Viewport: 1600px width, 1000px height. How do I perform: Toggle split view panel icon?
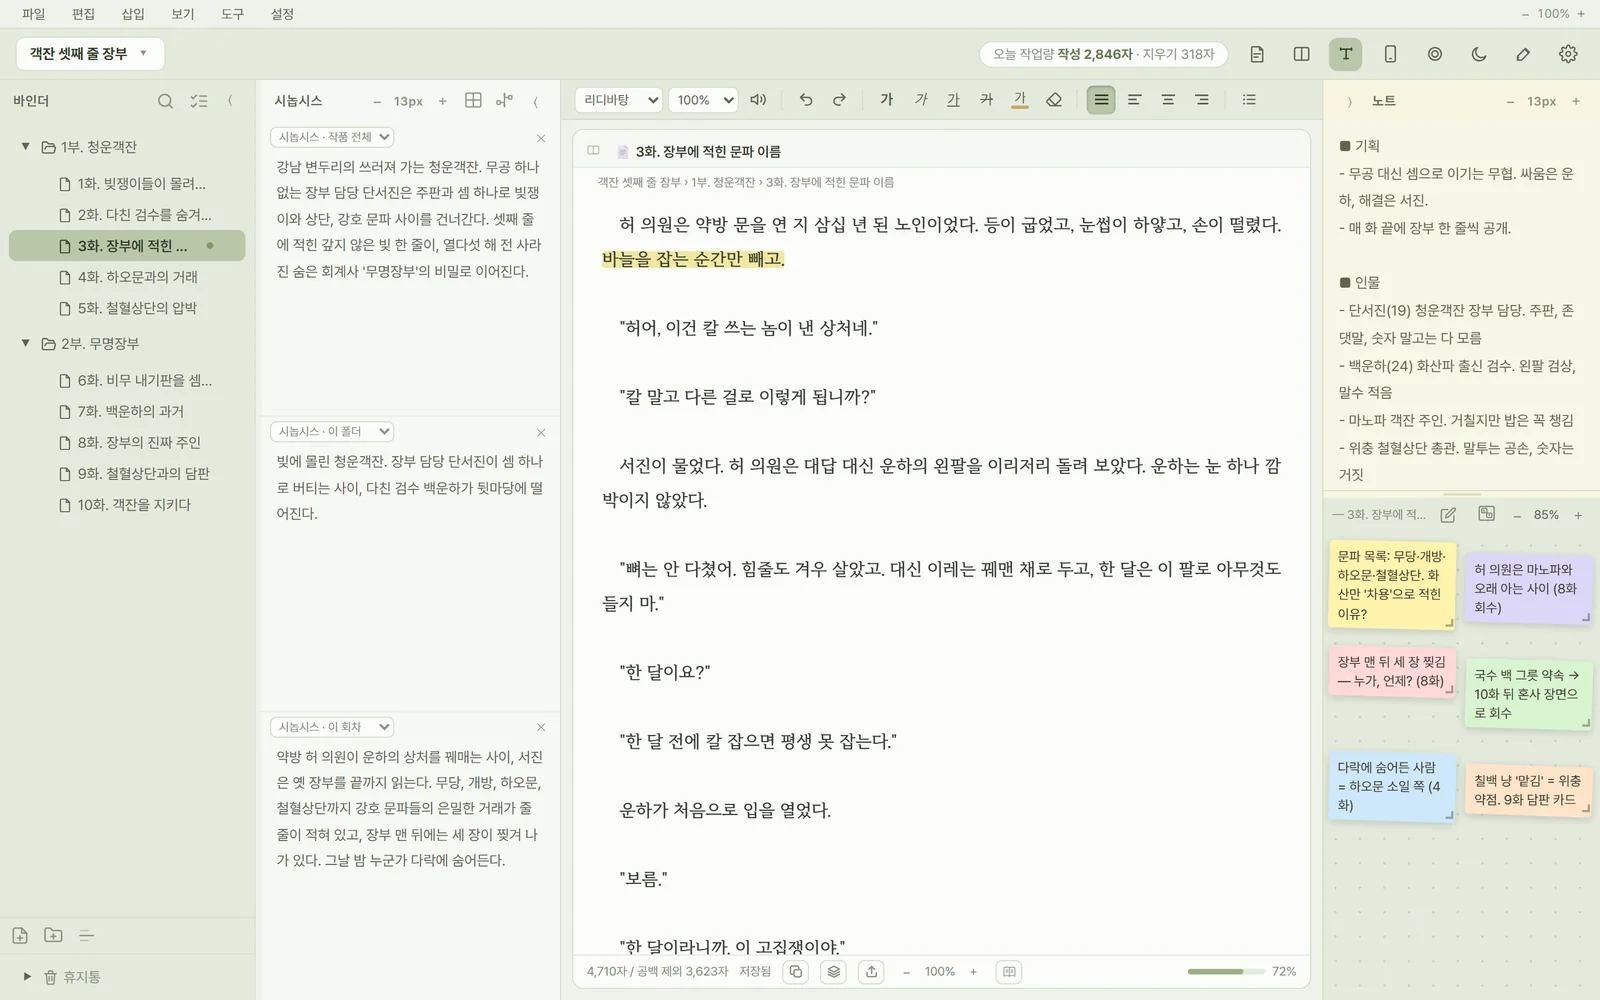pyautogui.click(x=1301, y=54)
